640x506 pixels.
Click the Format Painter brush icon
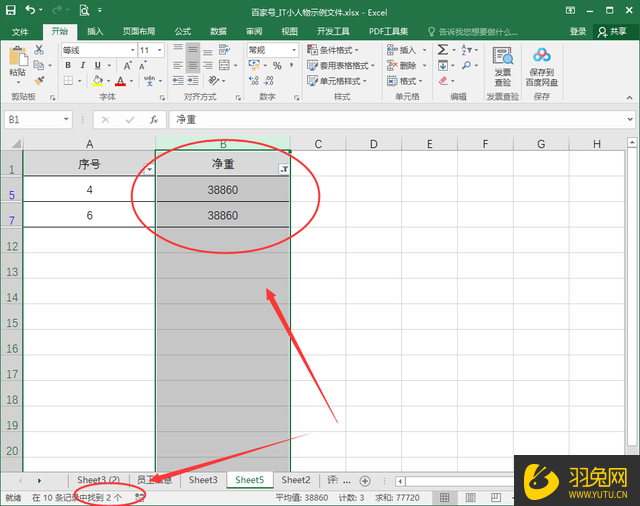(39, 80)
